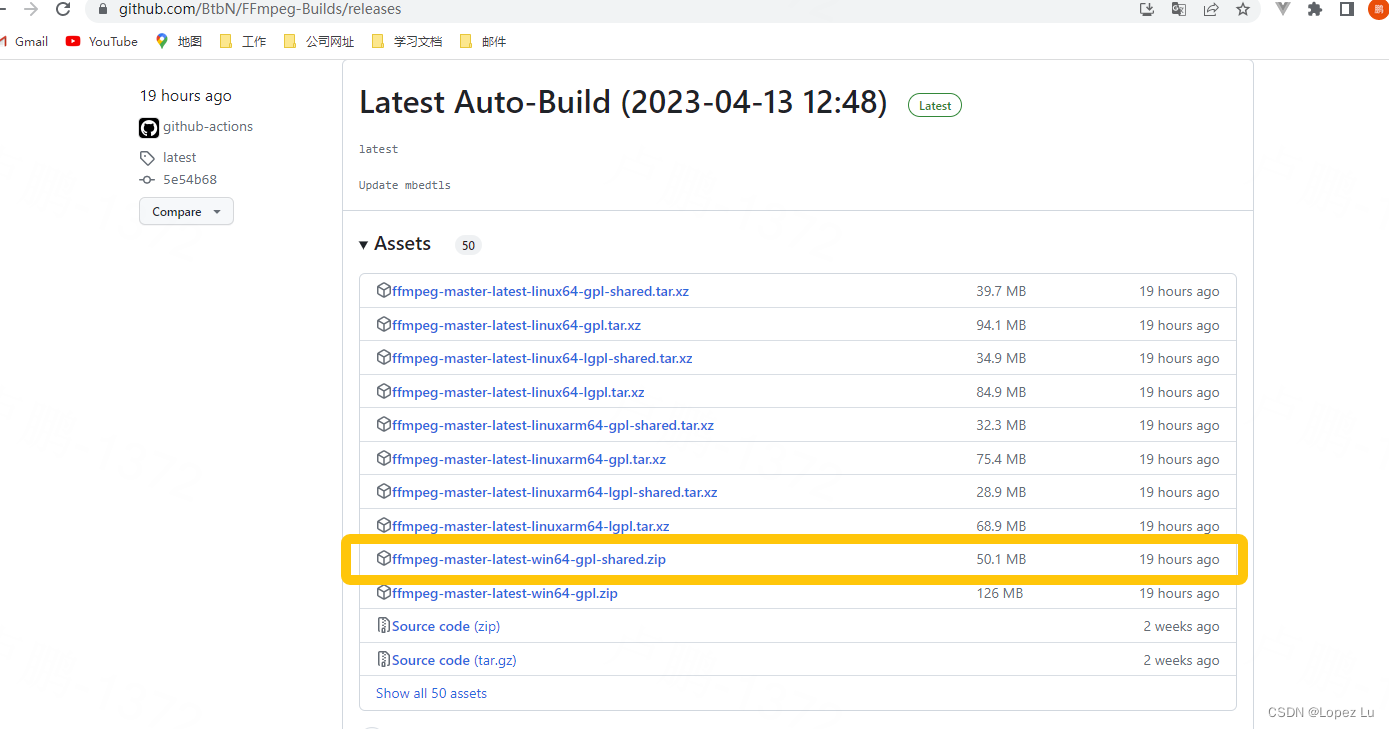Click the address bar URL field

click(x=260, y=9)
